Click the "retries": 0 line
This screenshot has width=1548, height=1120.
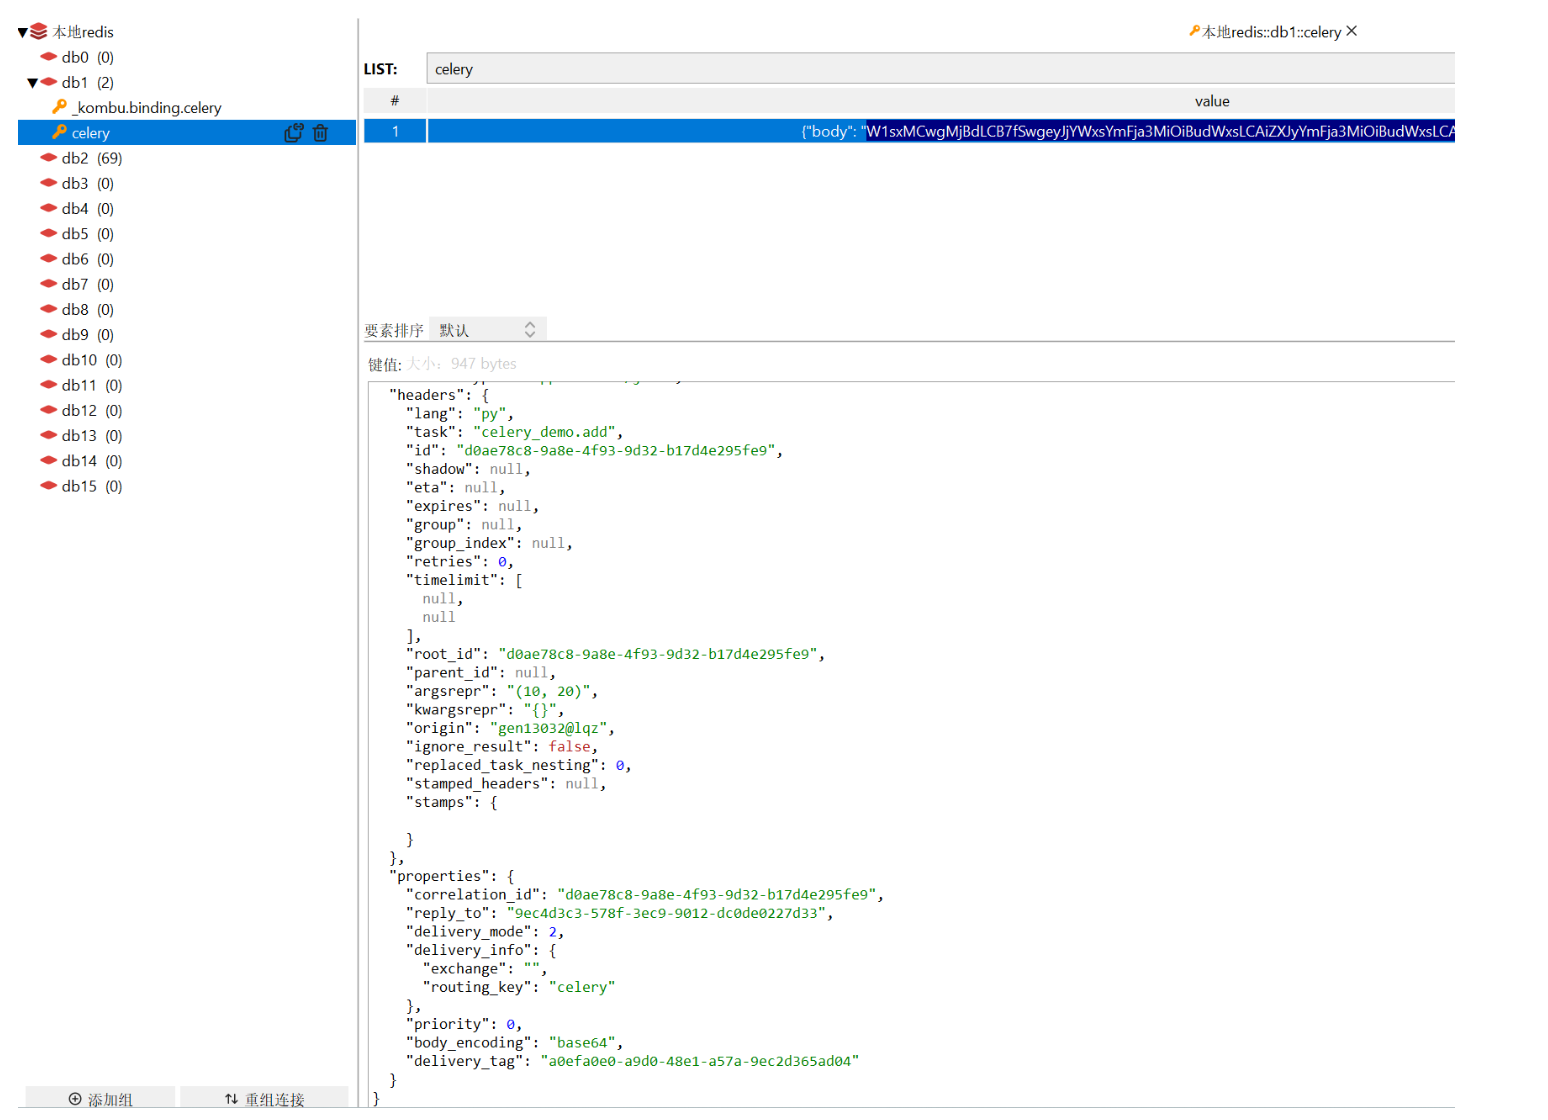point(460,562)
